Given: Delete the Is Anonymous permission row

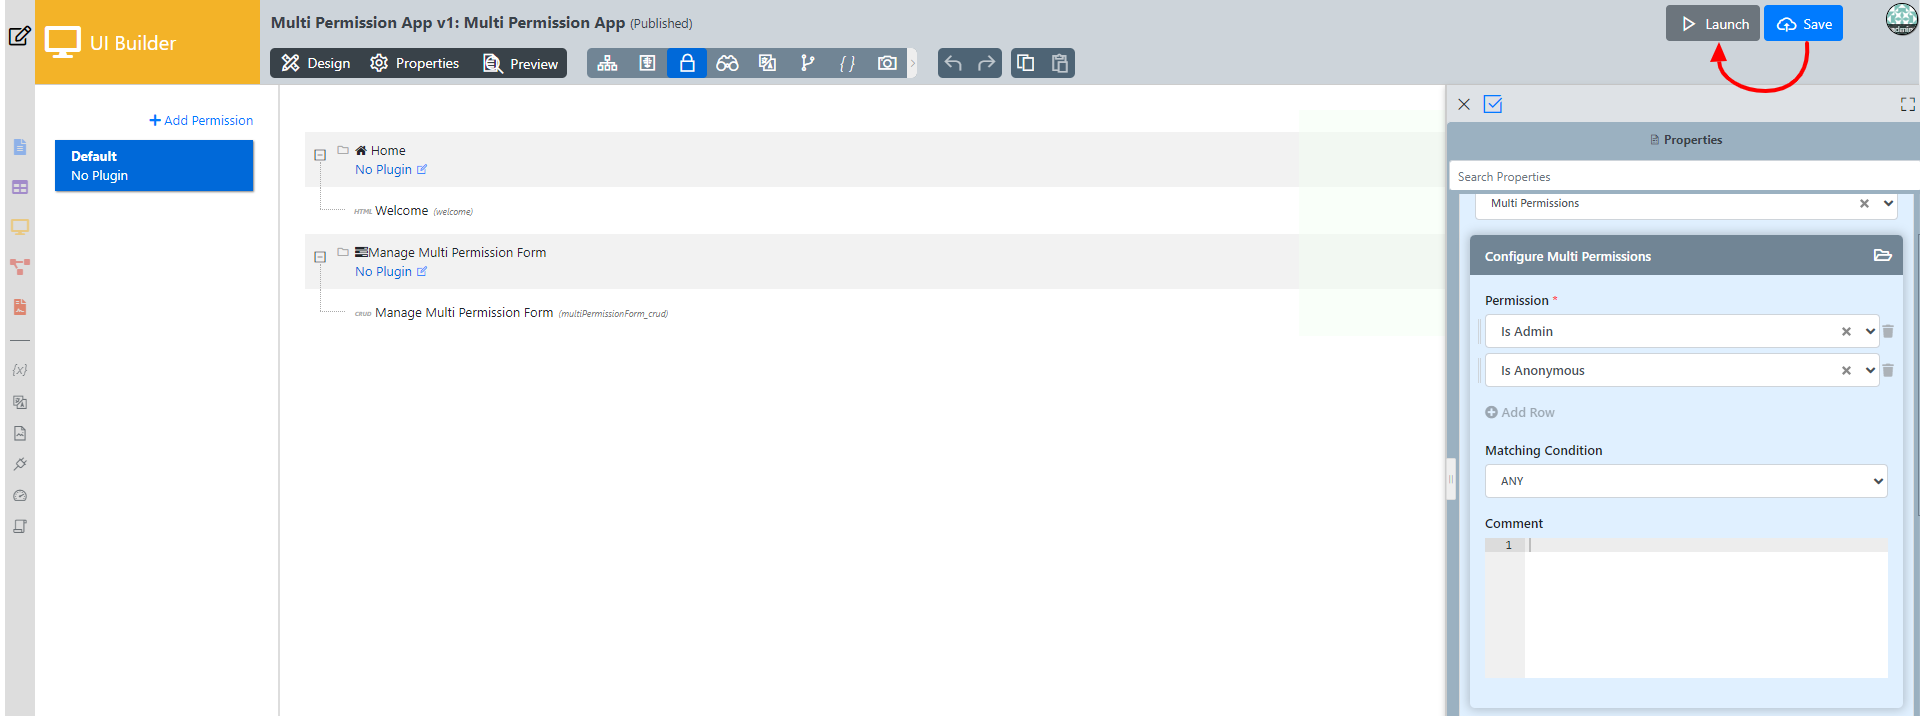Looking at the screenshot, I should 1888,370.
